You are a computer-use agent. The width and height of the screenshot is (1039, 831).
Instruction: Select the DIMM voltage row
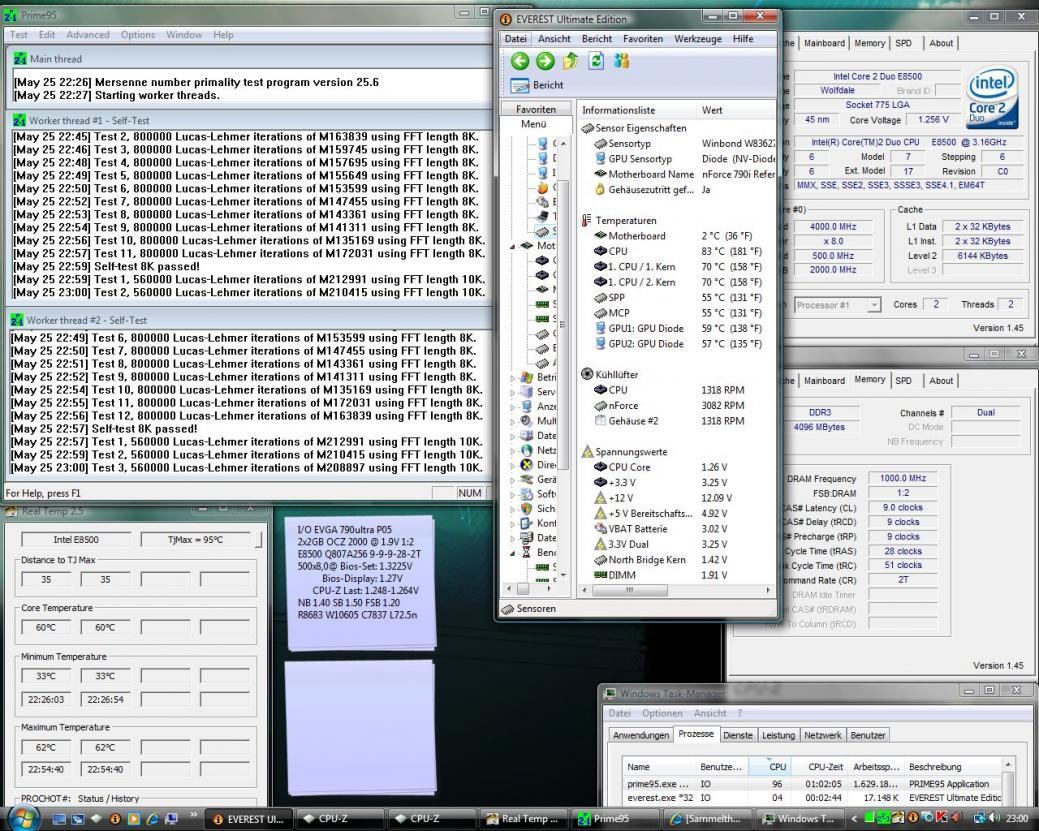(684, 575)
